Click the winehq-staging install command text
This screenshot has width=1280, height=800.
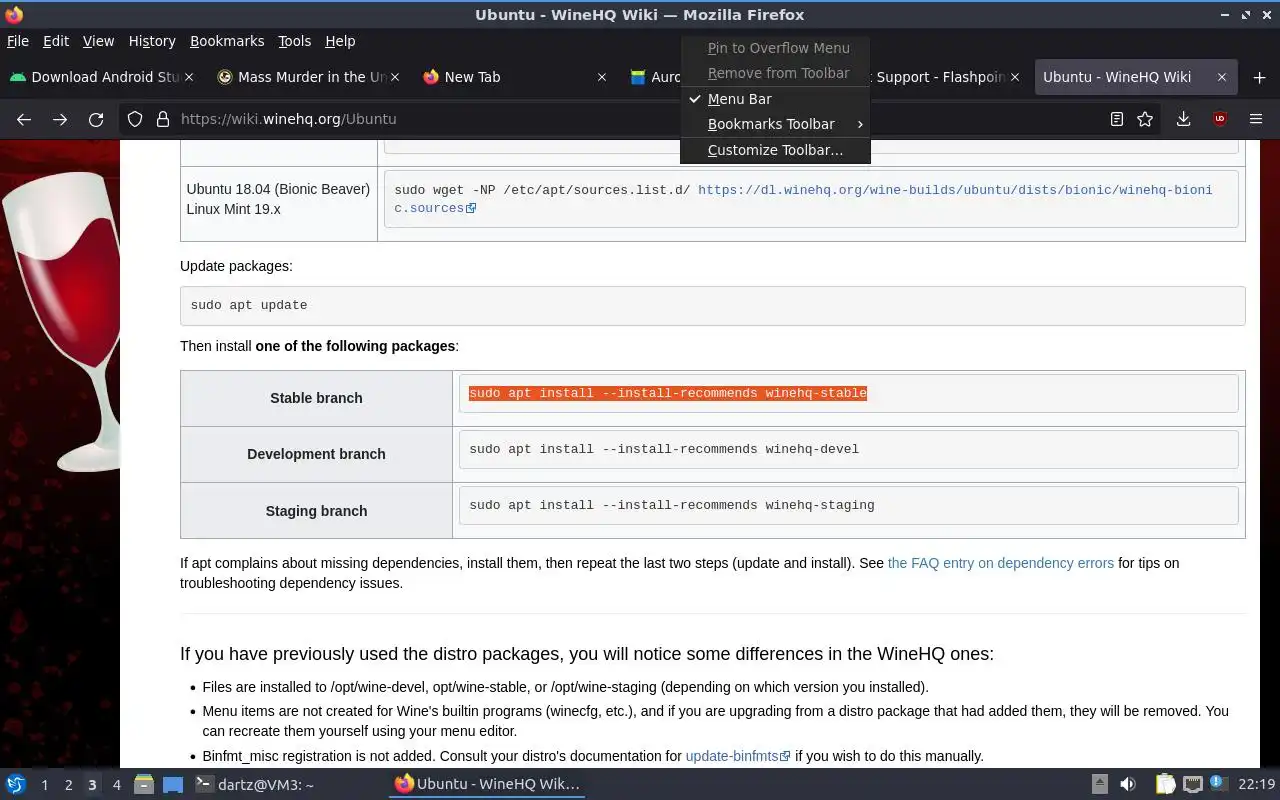(672, 505)
